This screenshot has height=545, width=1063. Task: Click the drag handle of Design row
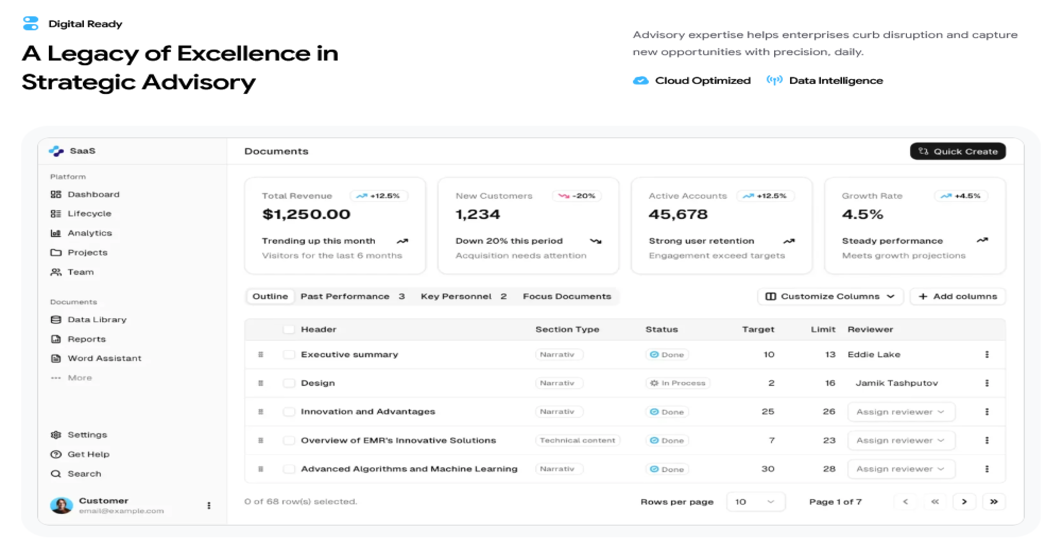pyautogui.click(x=260, y=383)
